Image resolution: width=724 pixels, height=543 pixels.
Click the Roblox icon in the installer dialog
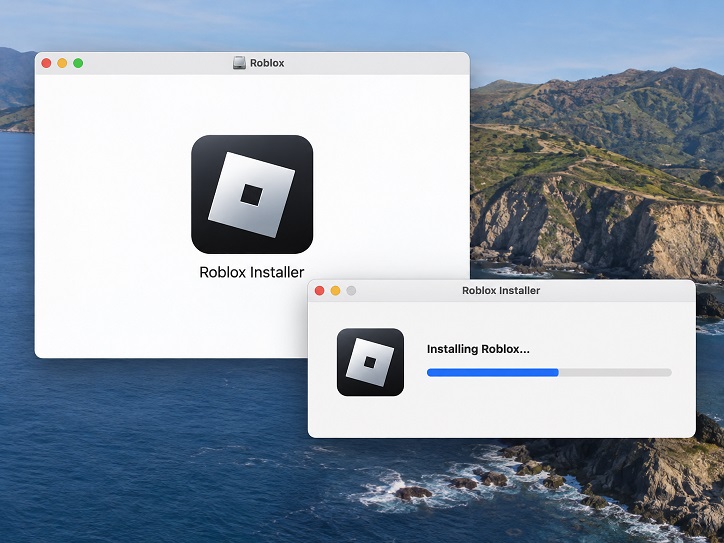click(x=370, y=362)
